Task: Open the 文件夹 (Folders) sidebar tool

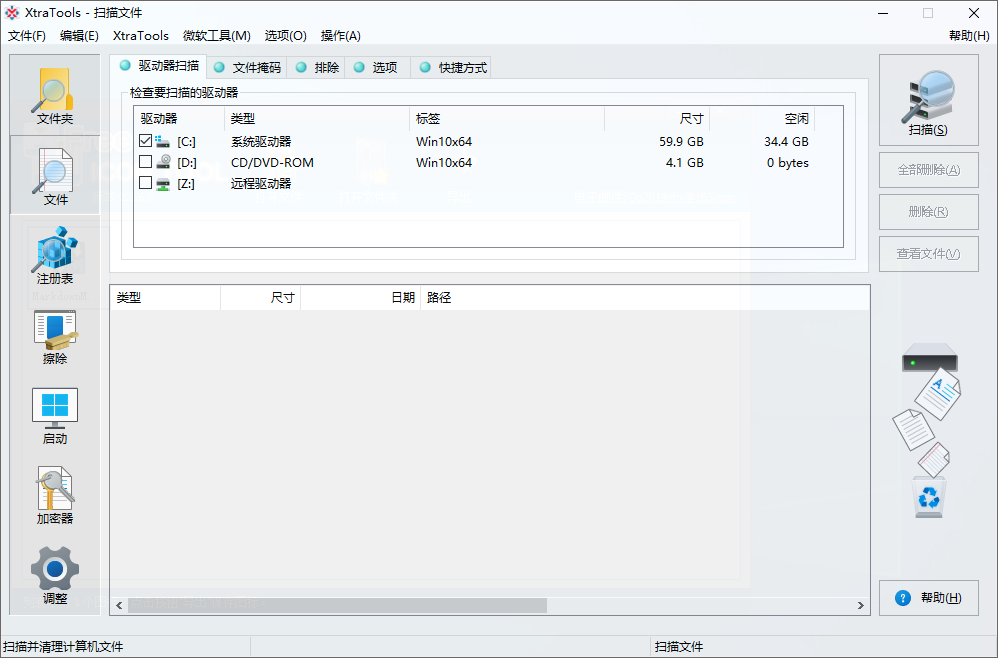Action: [54, 93]
